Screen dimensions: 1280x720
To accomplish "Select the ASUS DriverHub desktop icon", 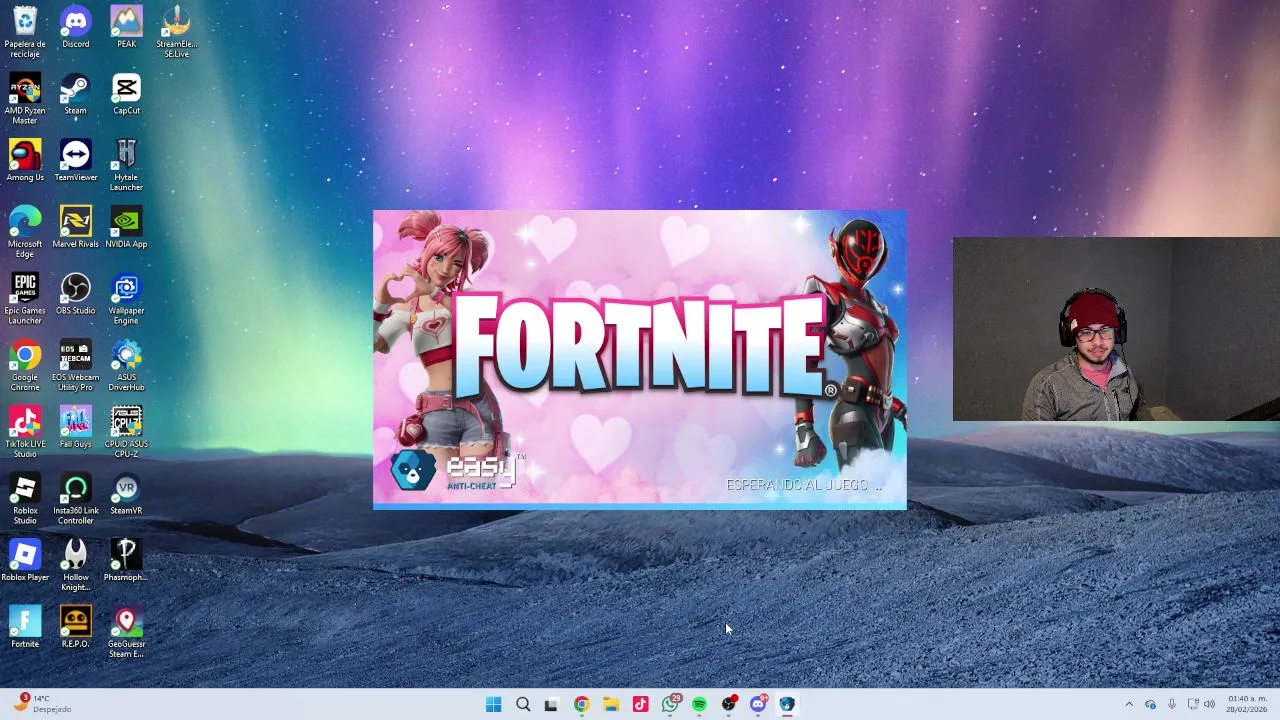I will coord(126,366).
